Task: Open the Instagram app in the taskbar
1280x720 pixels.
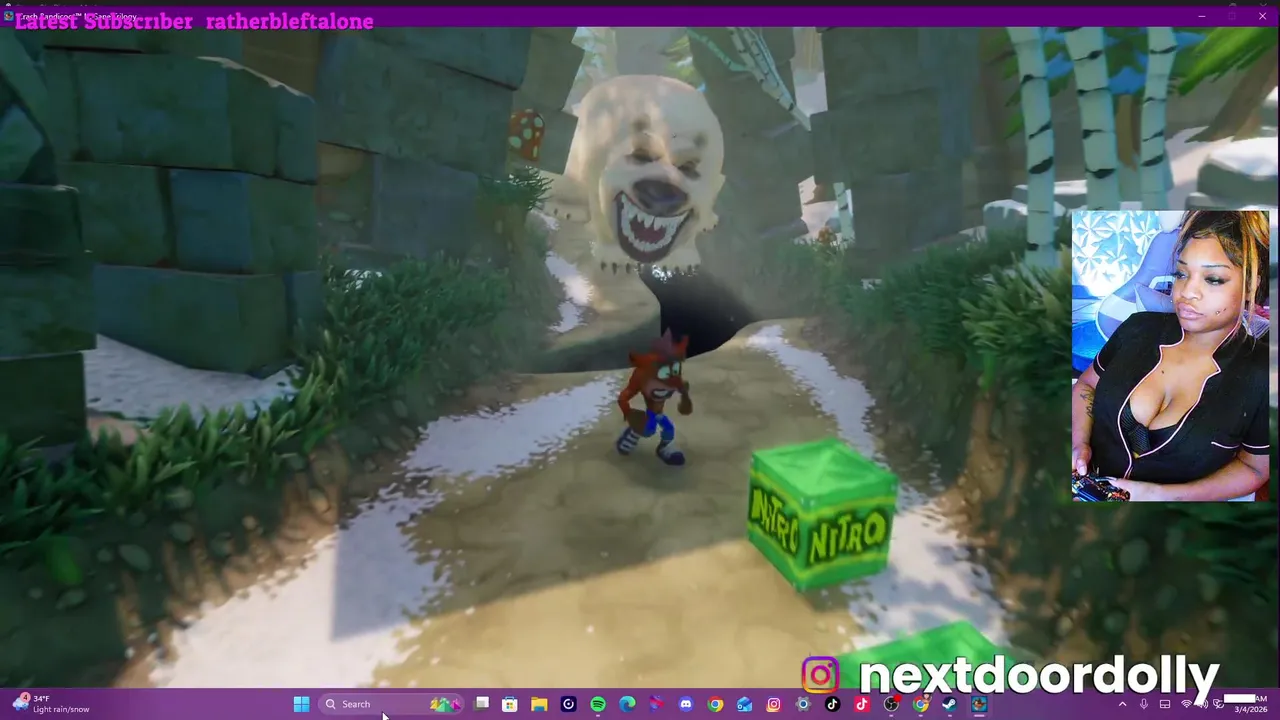Action: (773, 704)
